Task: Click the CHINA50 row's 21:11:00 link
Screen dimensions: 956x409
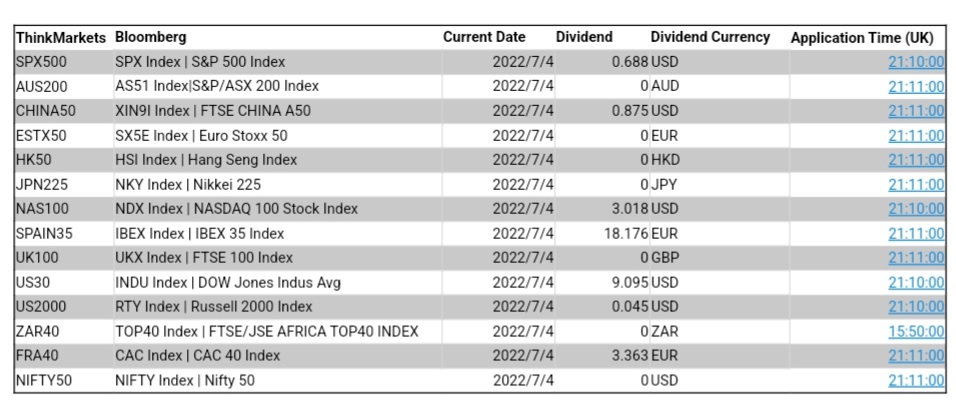Action: tap(915, 111)
